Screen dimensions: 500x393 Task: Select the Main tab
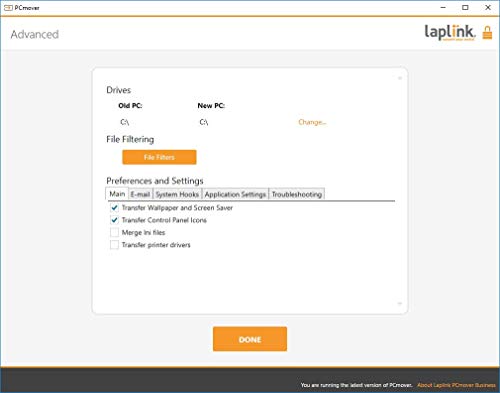pyautogui.click(x=117, y=194)
